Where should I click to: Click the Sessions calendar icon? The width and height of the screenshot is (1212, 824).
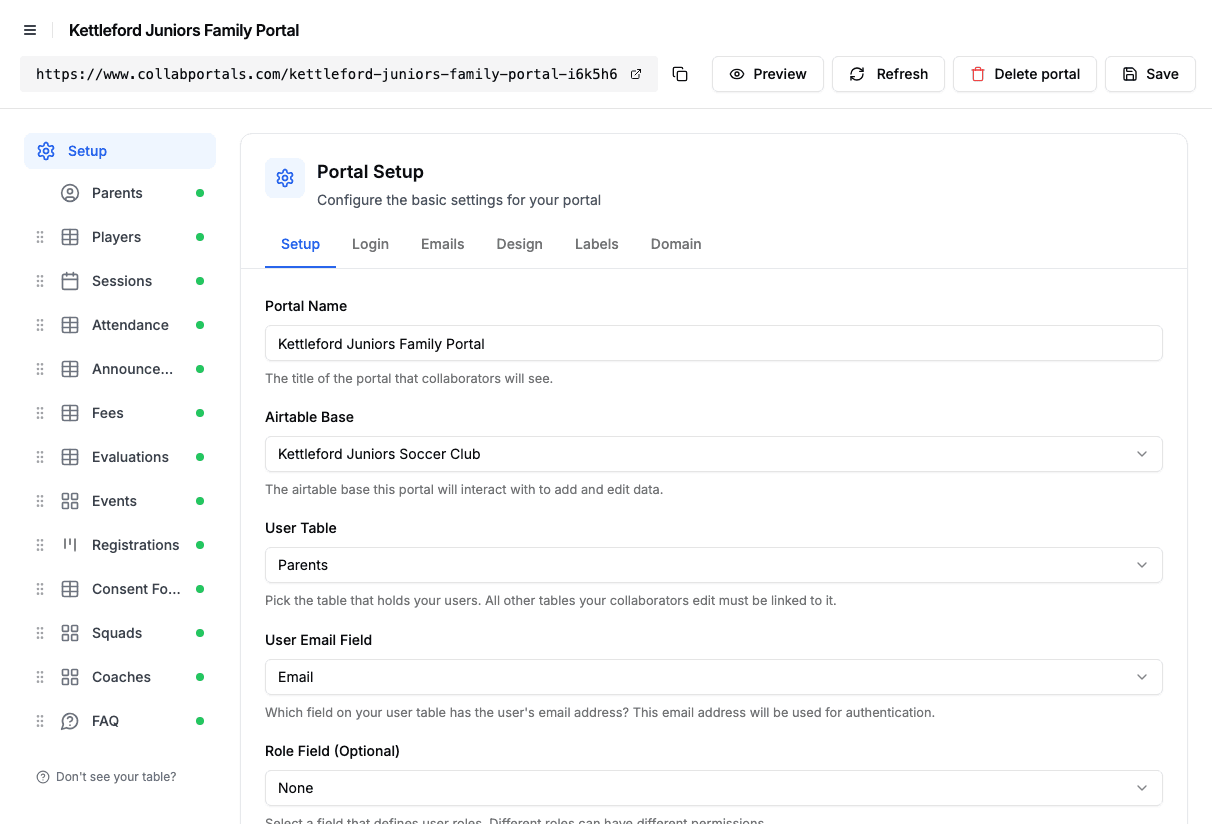click(70, 281)
